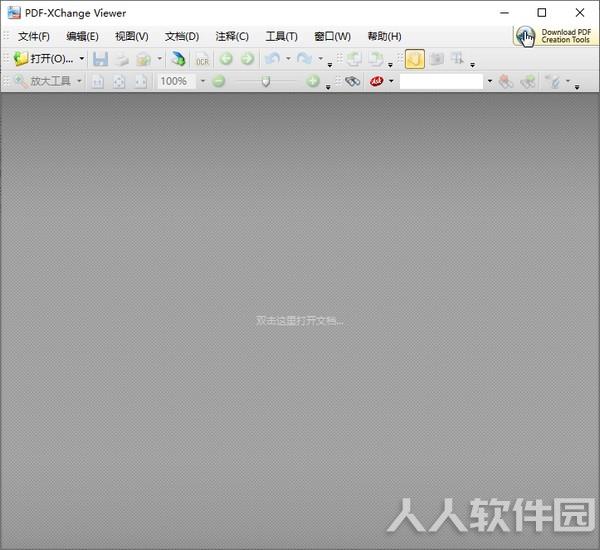
Task: Open the 编辑(E) menu
Action: [x=82, y=37]
